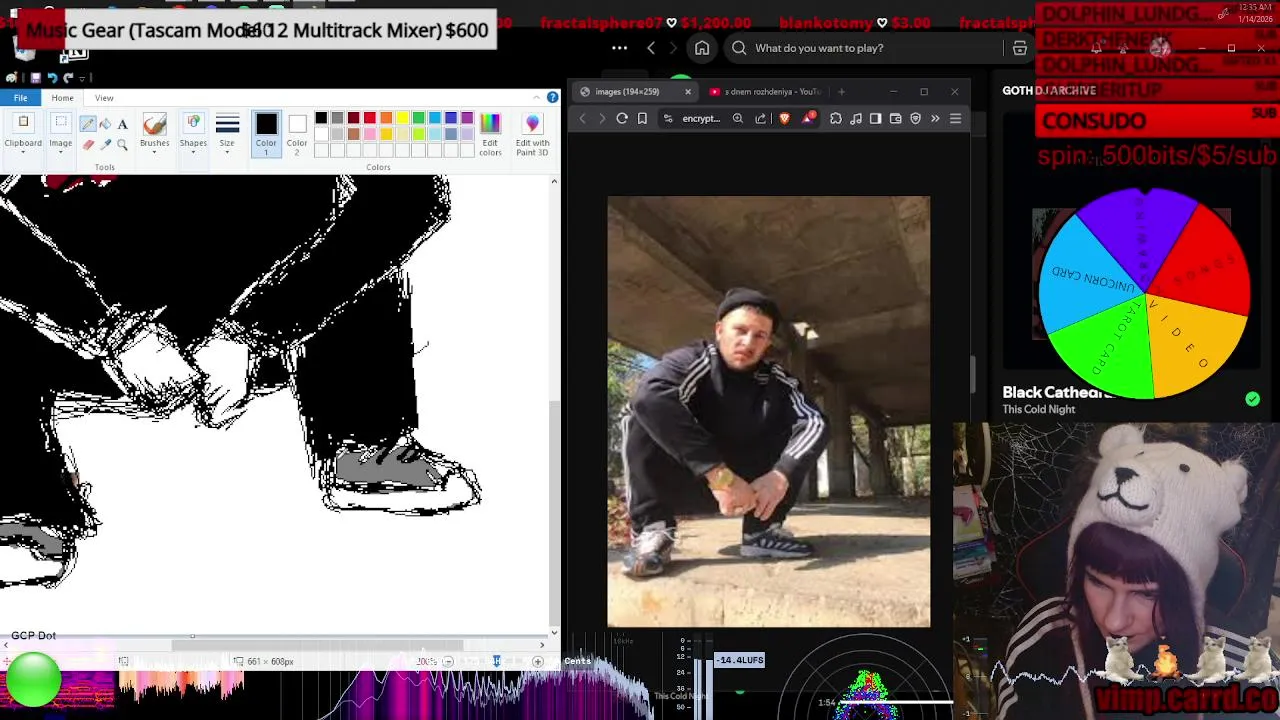
Task: Click browser address bar encrypt… text
Action: (x=701, y=118)
